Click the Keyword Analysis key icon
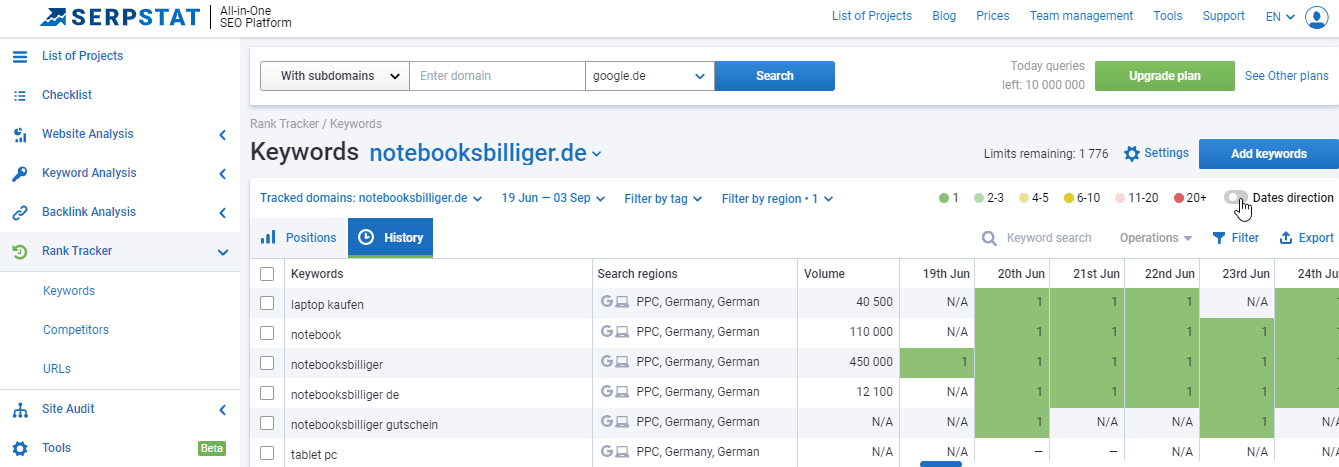This screenshot has width=1339, height=467. tap(20, 173)
